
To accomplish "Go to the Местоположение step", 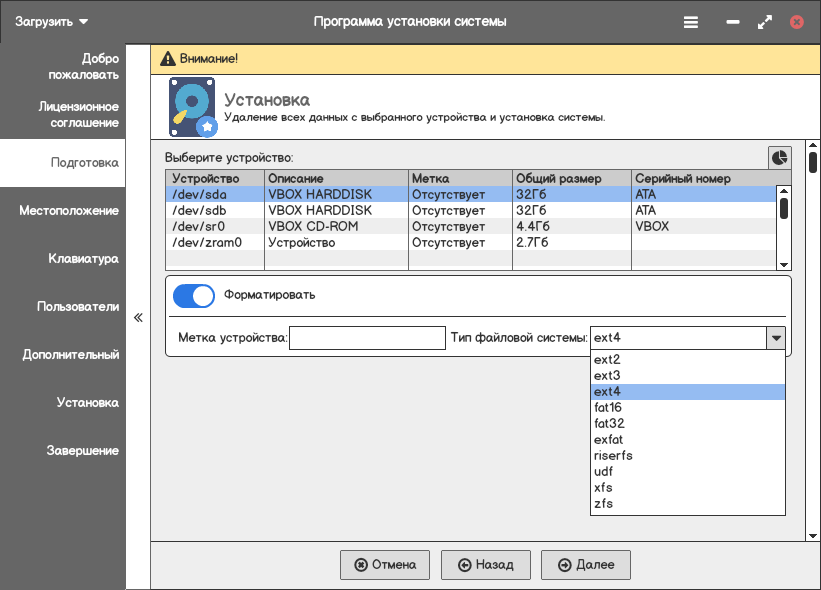I will tap(69, 211).
